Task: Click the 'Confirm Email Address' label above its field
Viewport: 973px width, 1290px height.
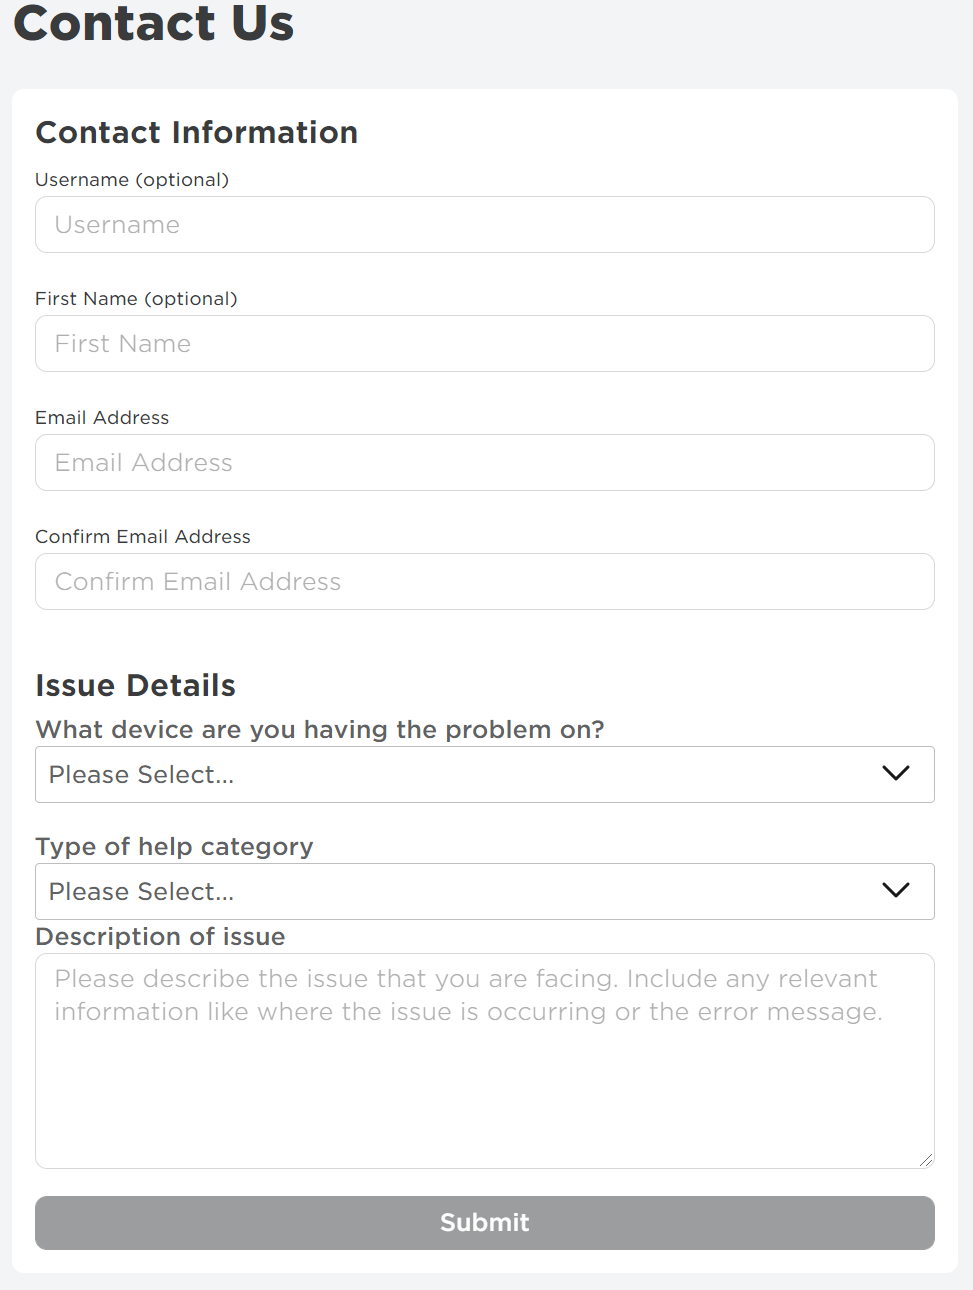Action: coord(143,537)
